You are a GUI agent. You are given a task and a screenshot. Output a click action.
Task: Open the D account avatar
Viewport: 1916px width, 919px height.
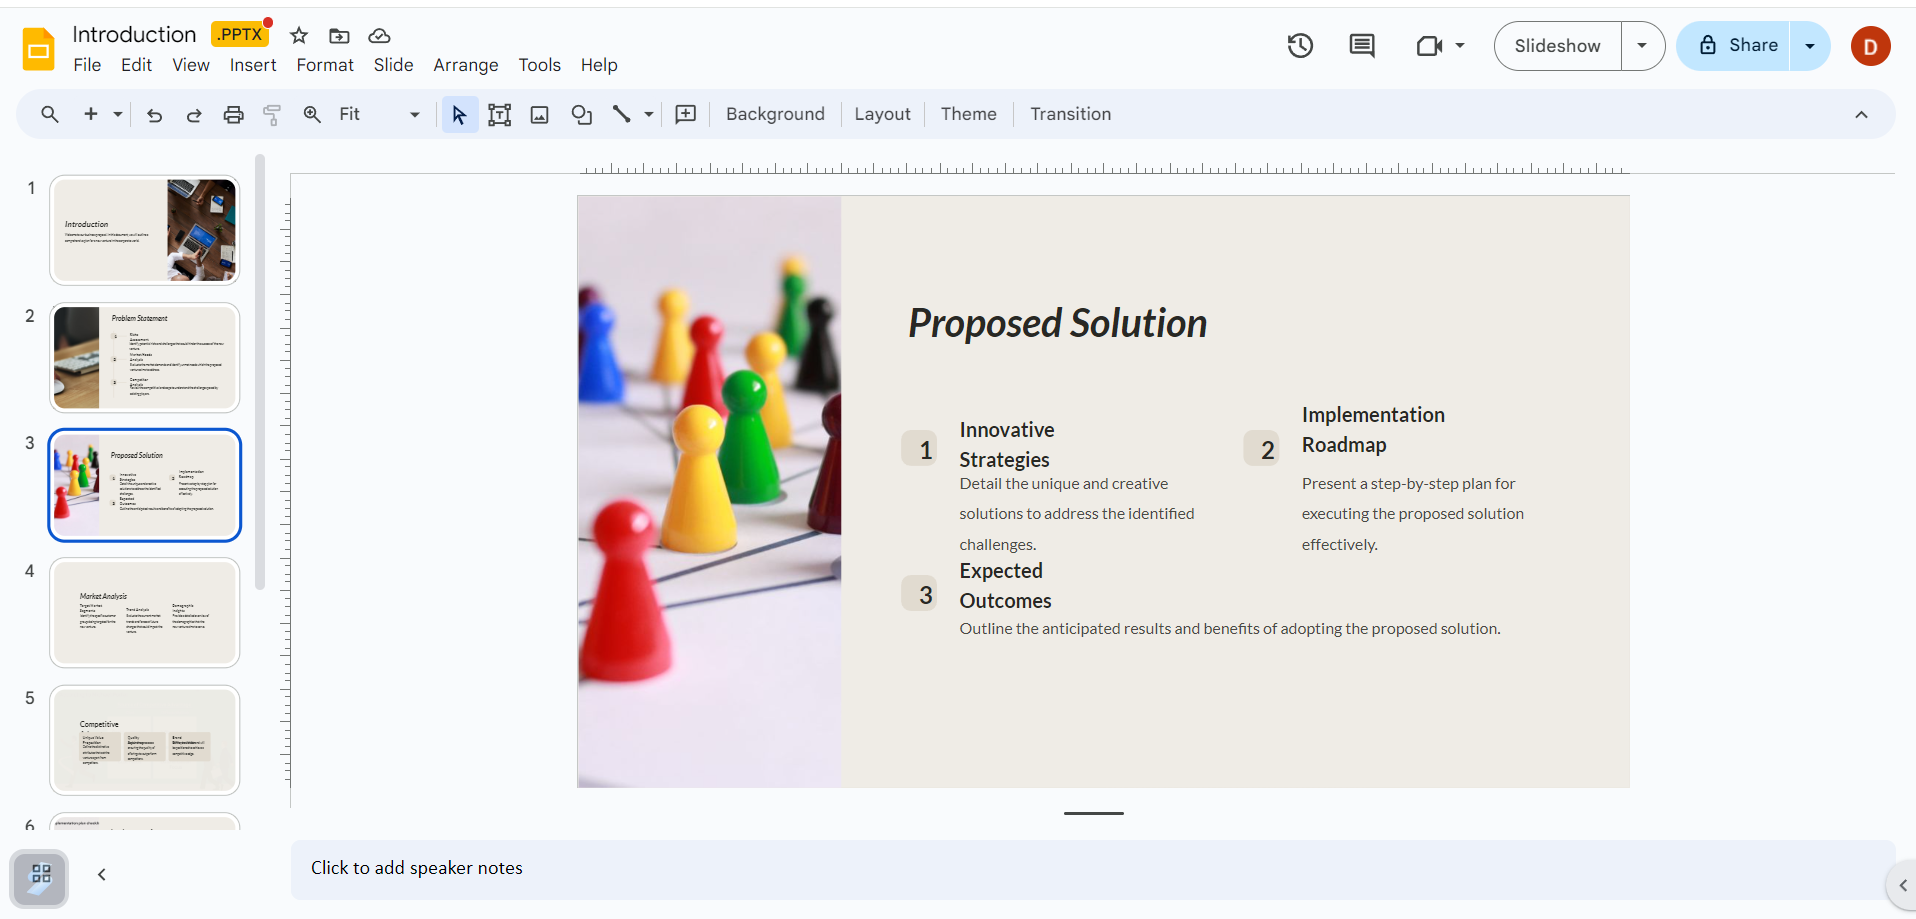point(1870,46)
